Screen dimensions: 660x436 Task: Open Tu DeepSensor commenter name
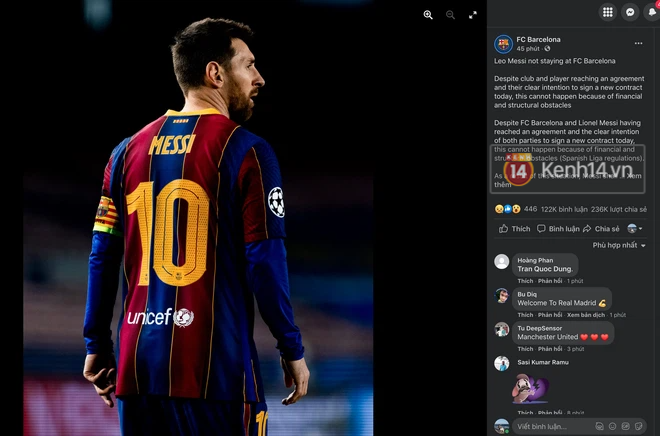click(x=540, y=328)
